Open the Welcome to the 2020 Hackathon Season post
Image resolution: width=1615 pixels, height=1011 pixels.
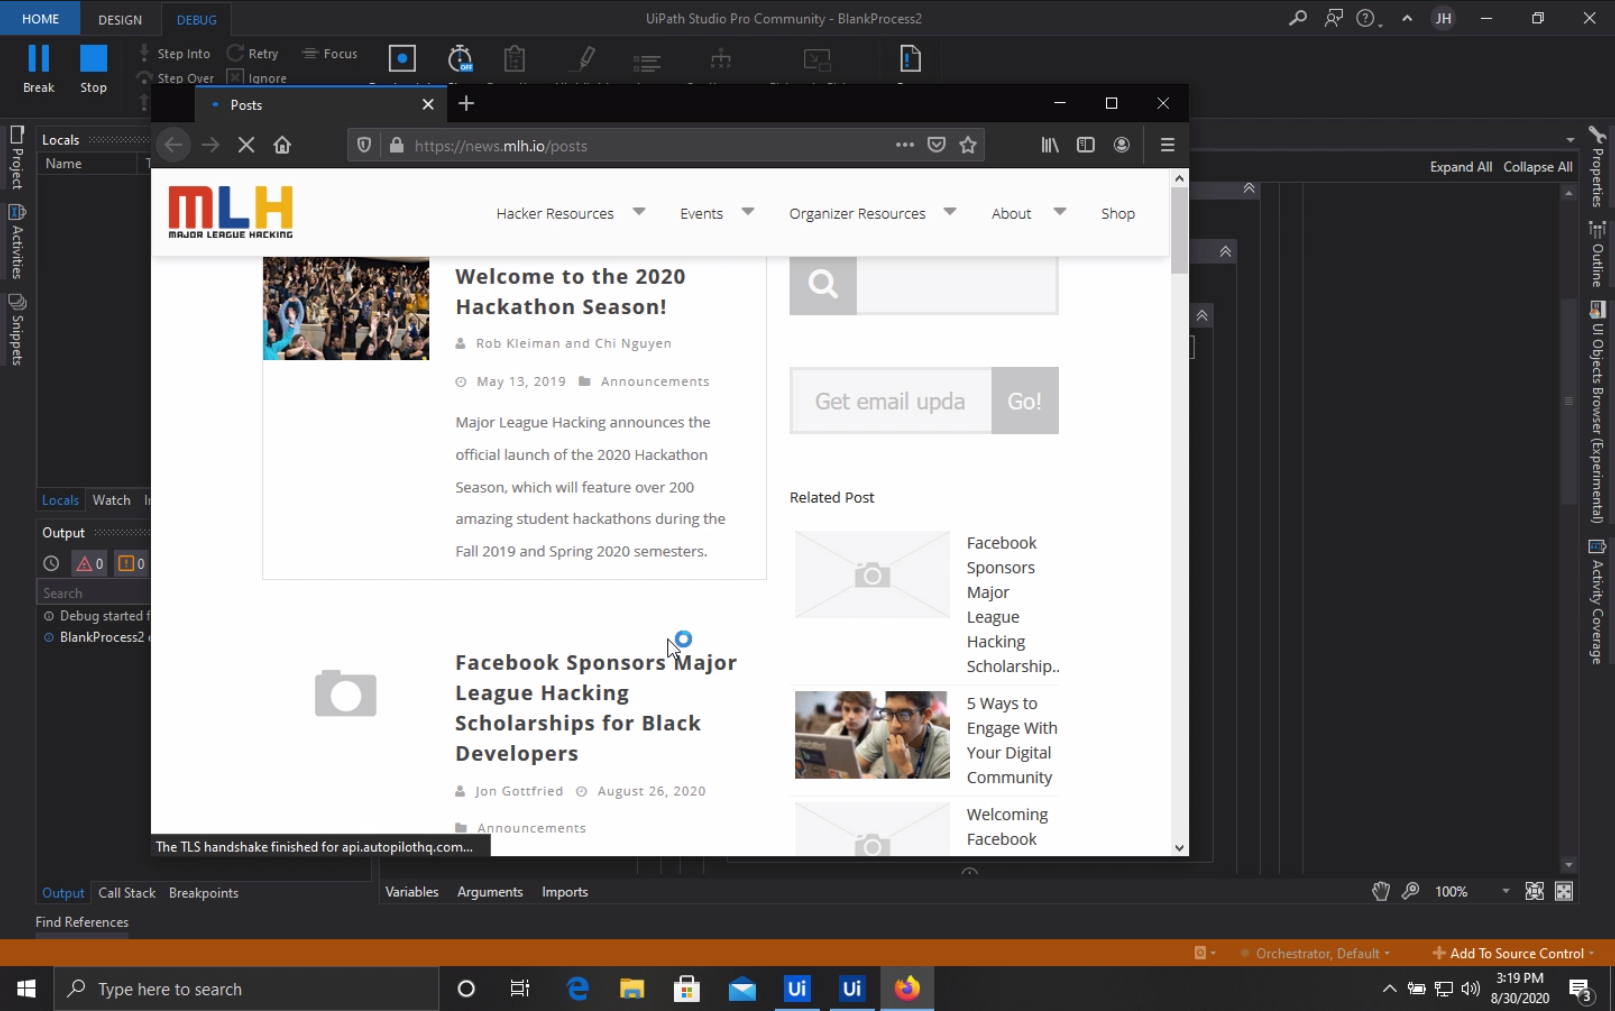point(570,291)
